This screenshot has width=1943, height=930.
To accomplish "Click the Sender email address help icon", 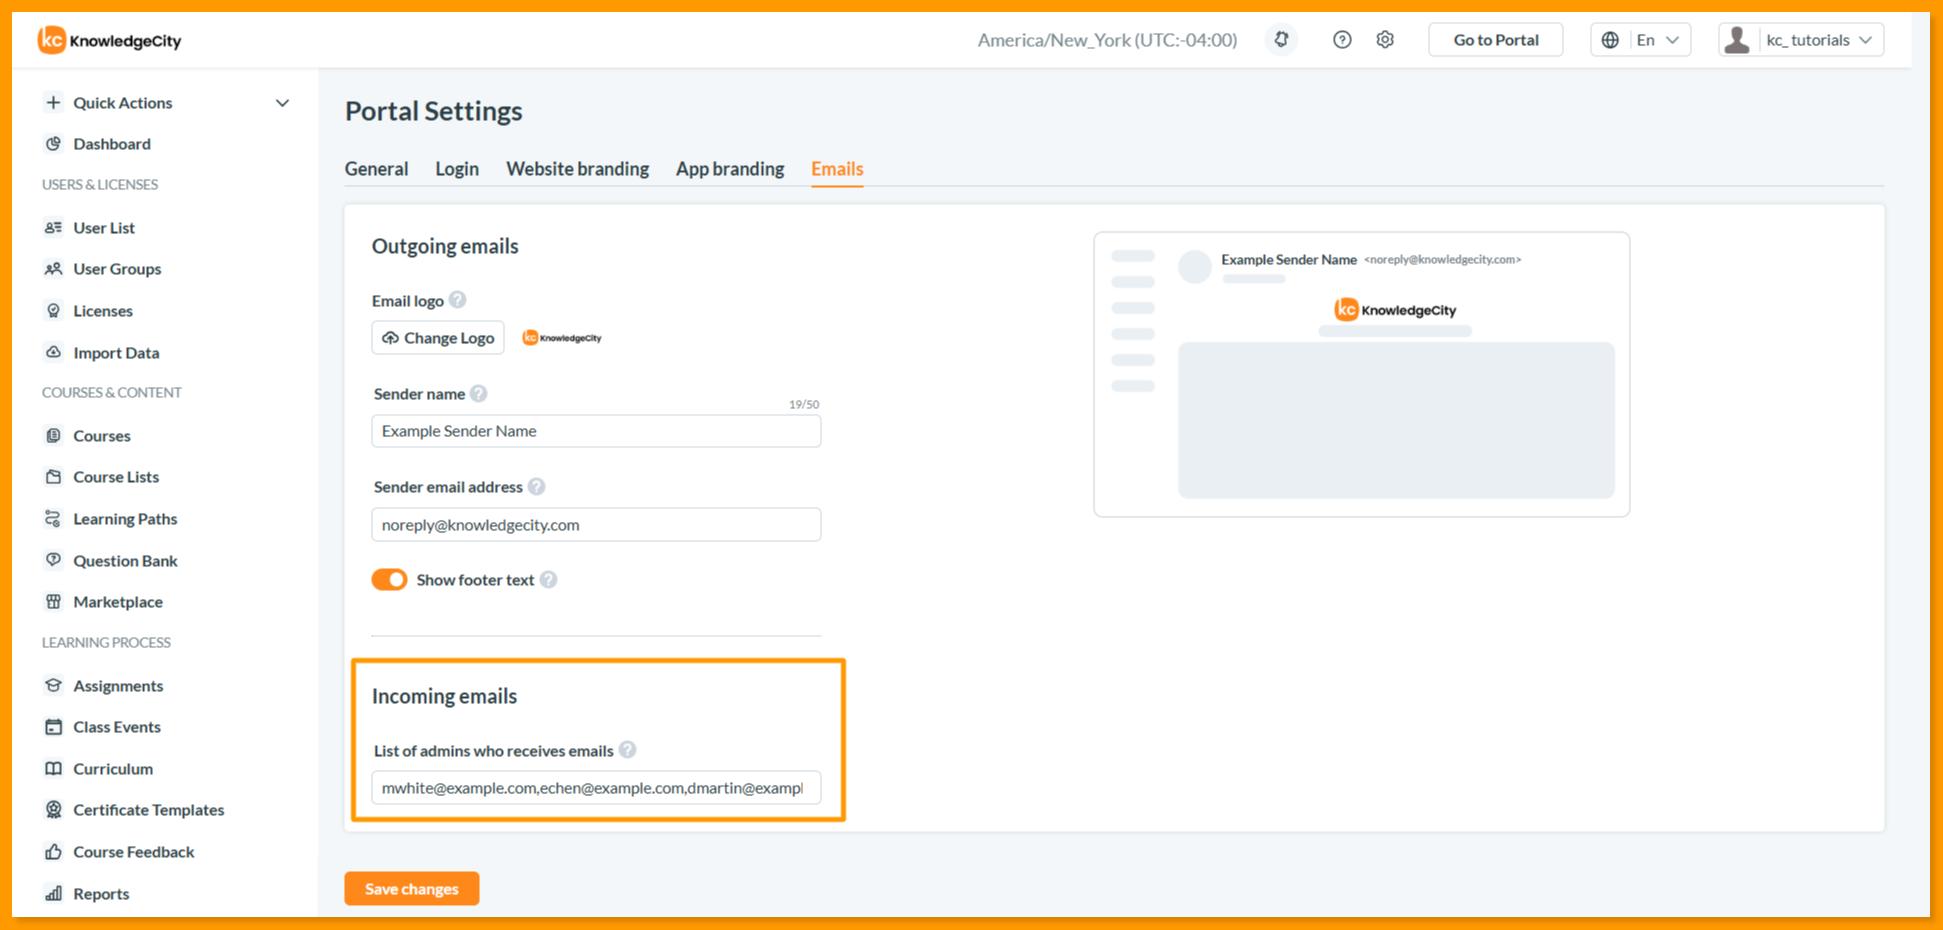I will 537,487.
